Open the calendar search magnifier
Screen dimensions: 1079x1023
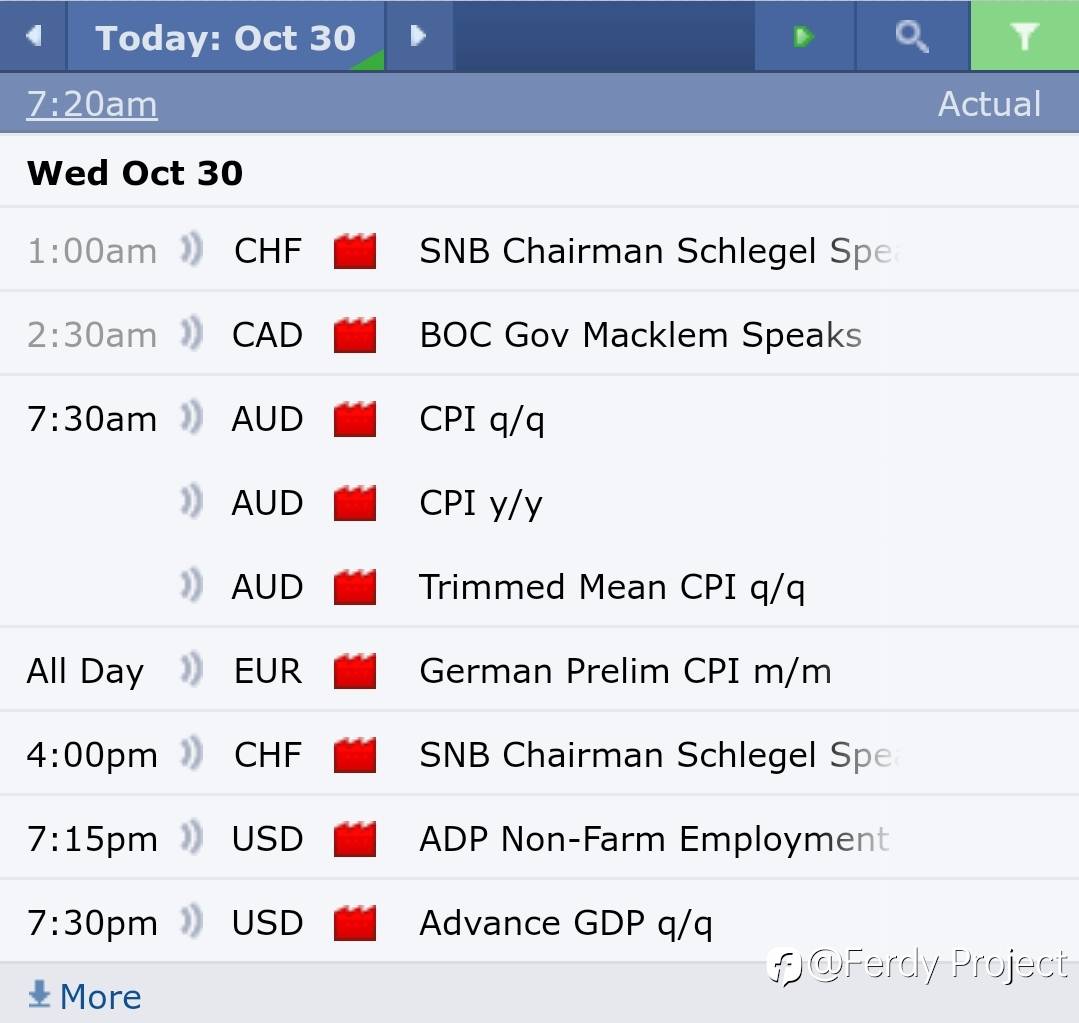[x=911, y=36]
